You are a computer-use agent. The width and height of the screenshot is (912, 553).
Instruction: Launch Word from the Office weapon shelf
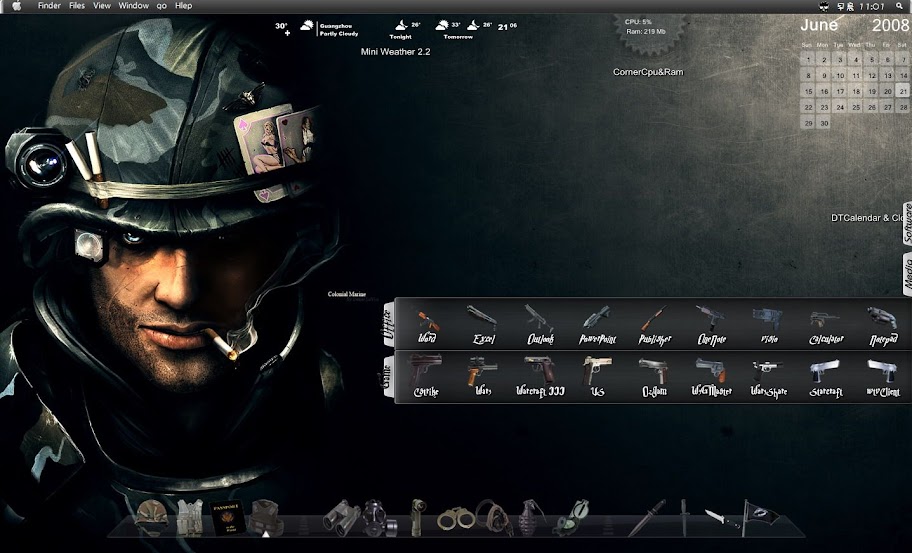(x=428, y=325)
